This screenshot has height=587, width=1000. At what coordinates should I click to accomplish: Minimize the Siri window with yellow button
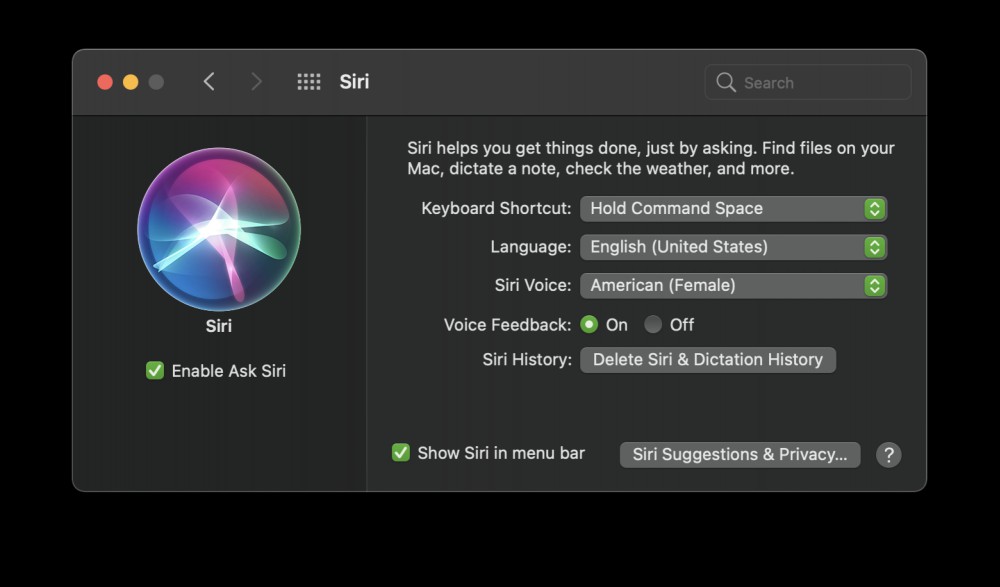(131, 82)
